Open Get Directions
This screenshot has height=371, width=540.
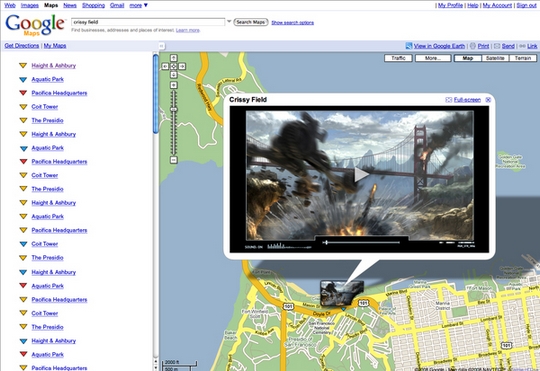pos(22,45)
